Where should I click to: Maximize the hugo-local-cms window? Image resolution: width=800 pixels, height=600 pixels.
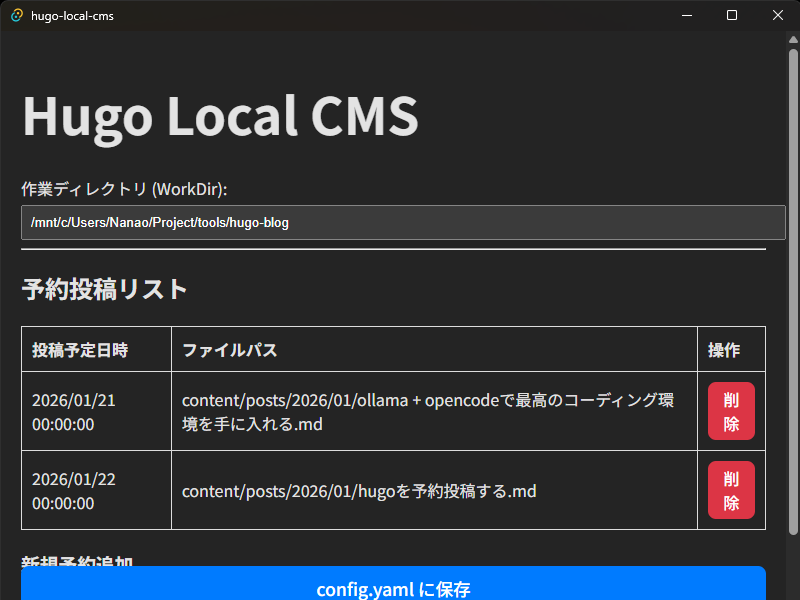(732, 15)
